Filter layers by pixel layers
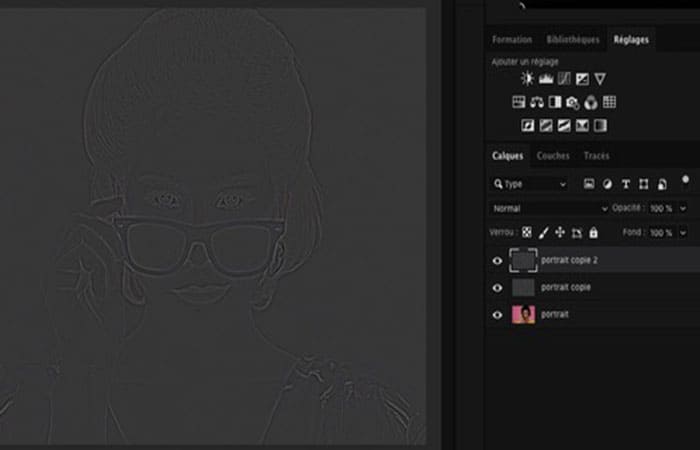This screenshot has height=450, width=700. click(x=589, y=183)
